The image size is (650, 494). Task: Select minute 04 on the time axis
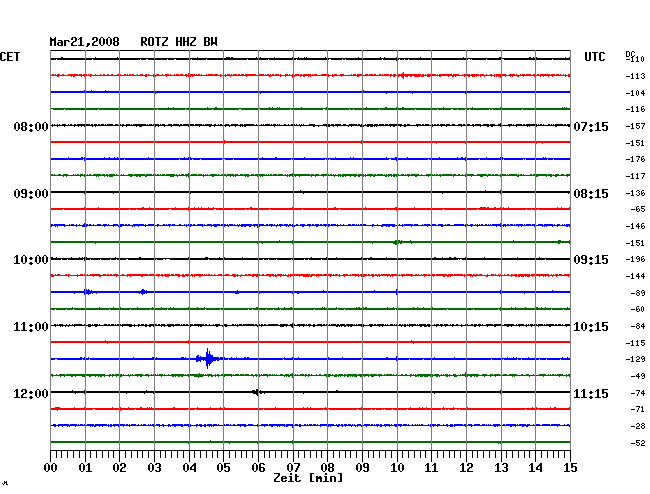[189, 468]
